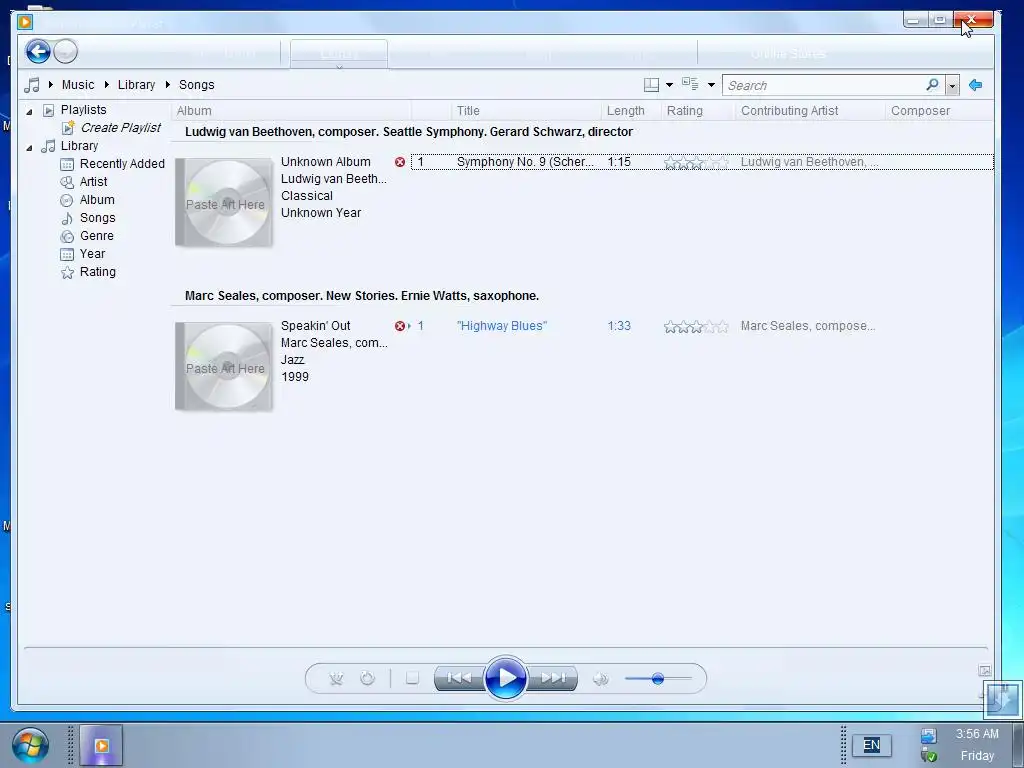Open the search options dropdown arrow
The image size is (1024, 768).
[x=953, y=86]
